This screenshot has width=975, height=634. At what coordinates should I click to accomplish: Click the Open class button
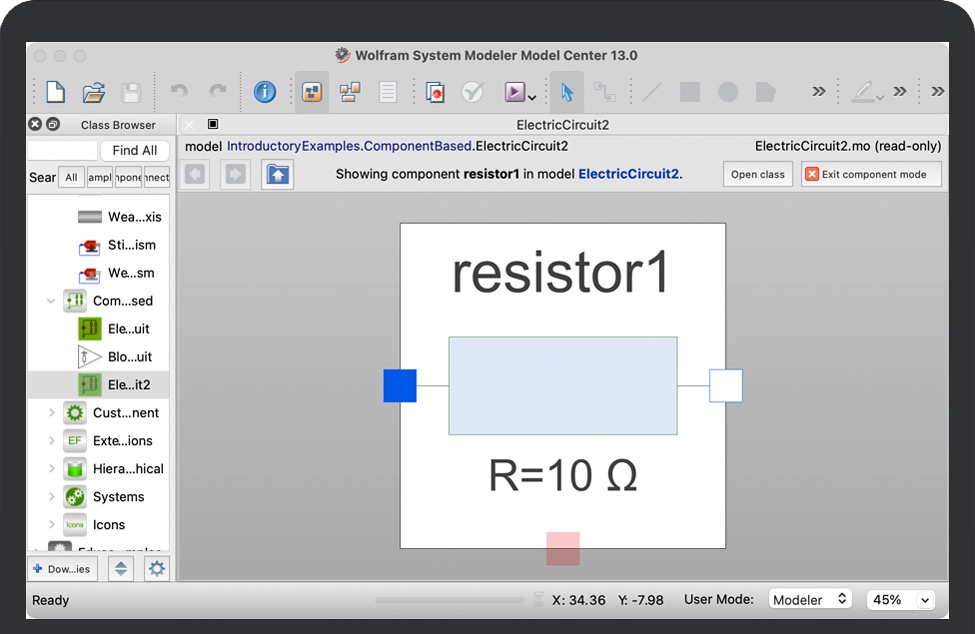[x=757, y=174]
